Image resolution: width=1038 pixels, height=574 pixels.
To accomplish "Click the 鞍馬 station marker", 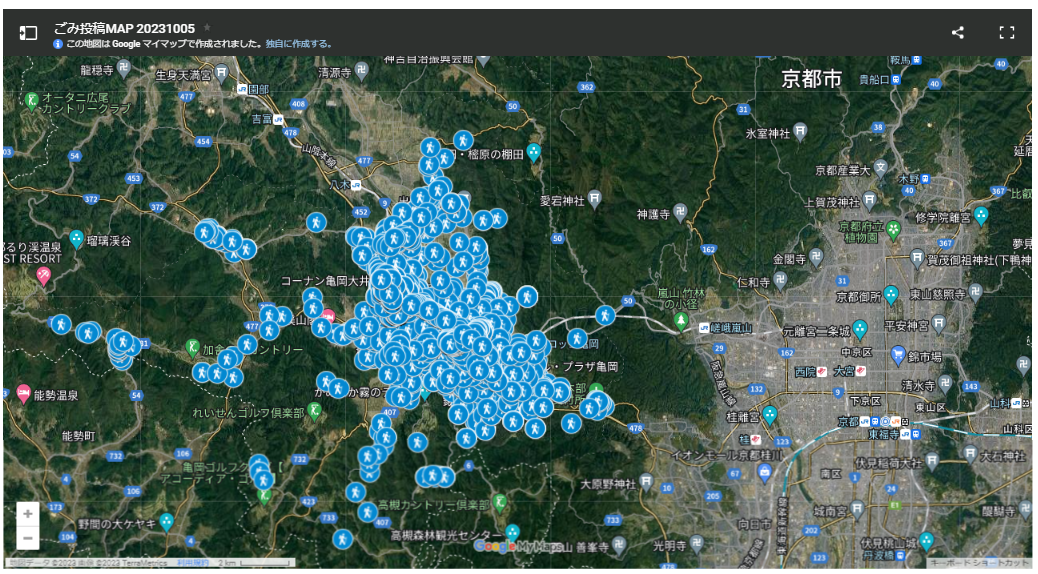I will [916, 60].
